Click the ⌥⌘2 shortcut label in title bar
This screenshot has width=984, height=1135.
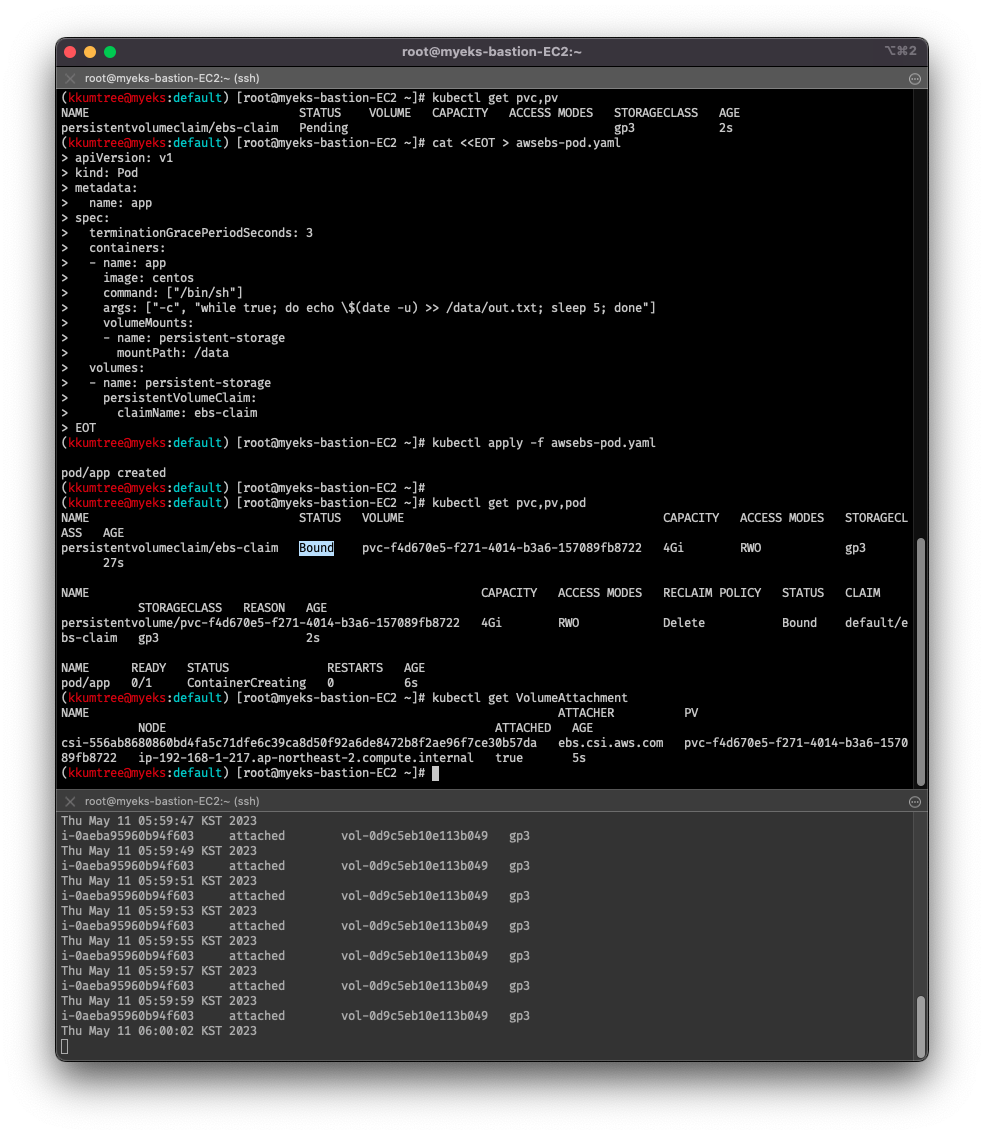point(900,51)
